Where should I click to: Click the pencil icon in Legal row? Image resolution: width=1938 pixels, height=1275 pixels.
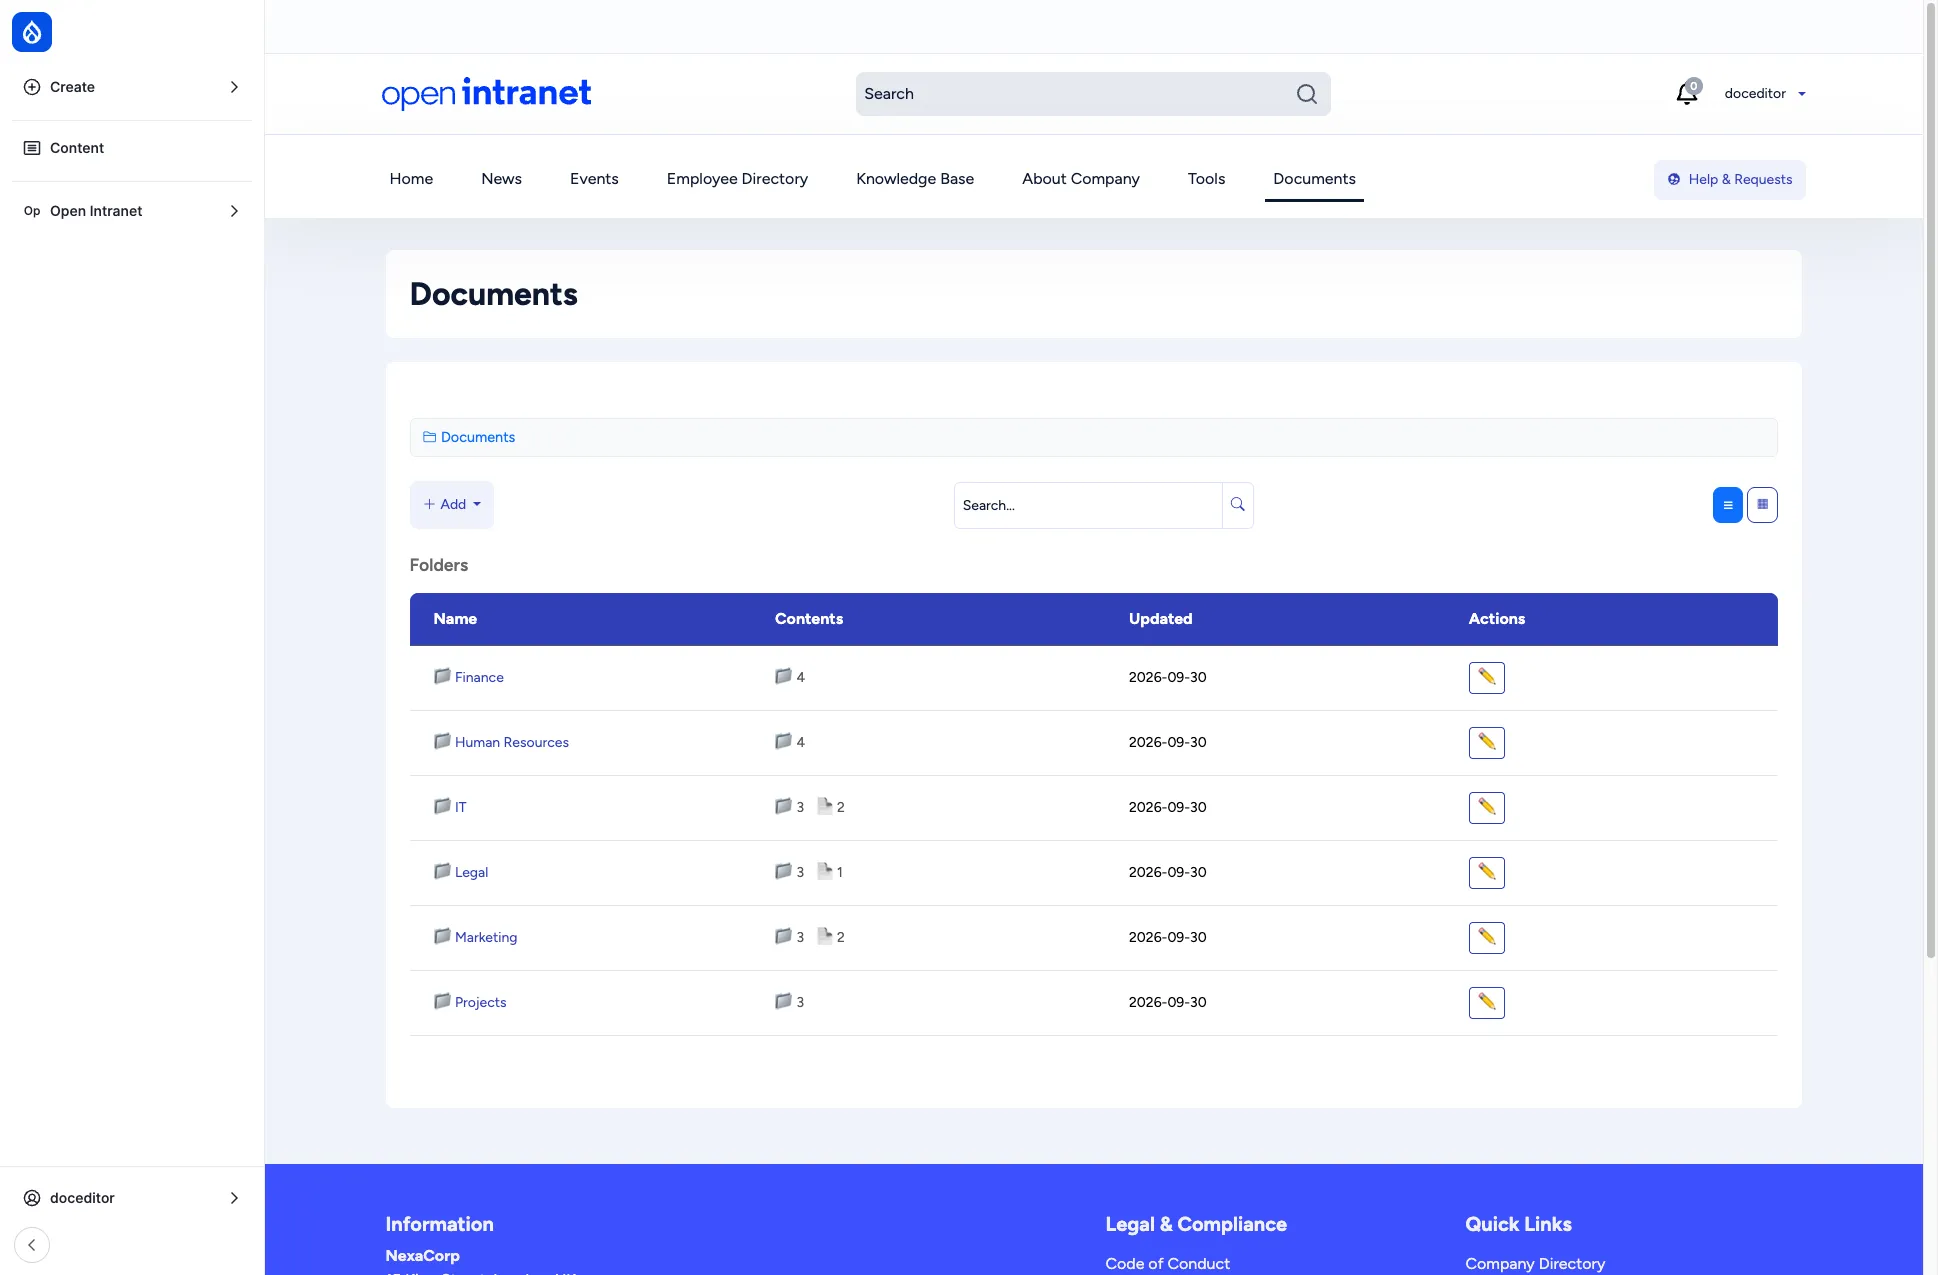(x=1487, y=873)
